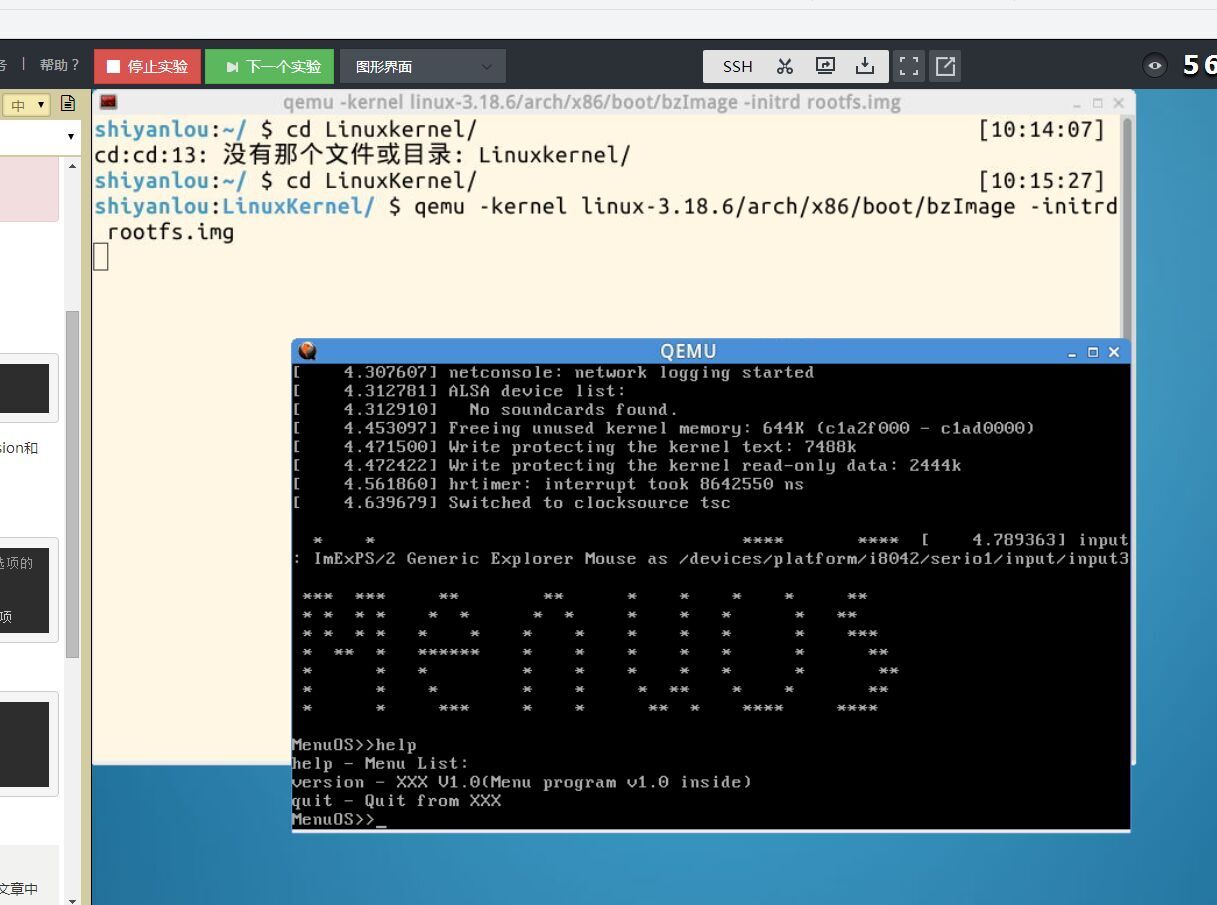Click the 'help - Menu List:' line
The height and width of the screenshot is (905, 1217).
tap(380, 763)
